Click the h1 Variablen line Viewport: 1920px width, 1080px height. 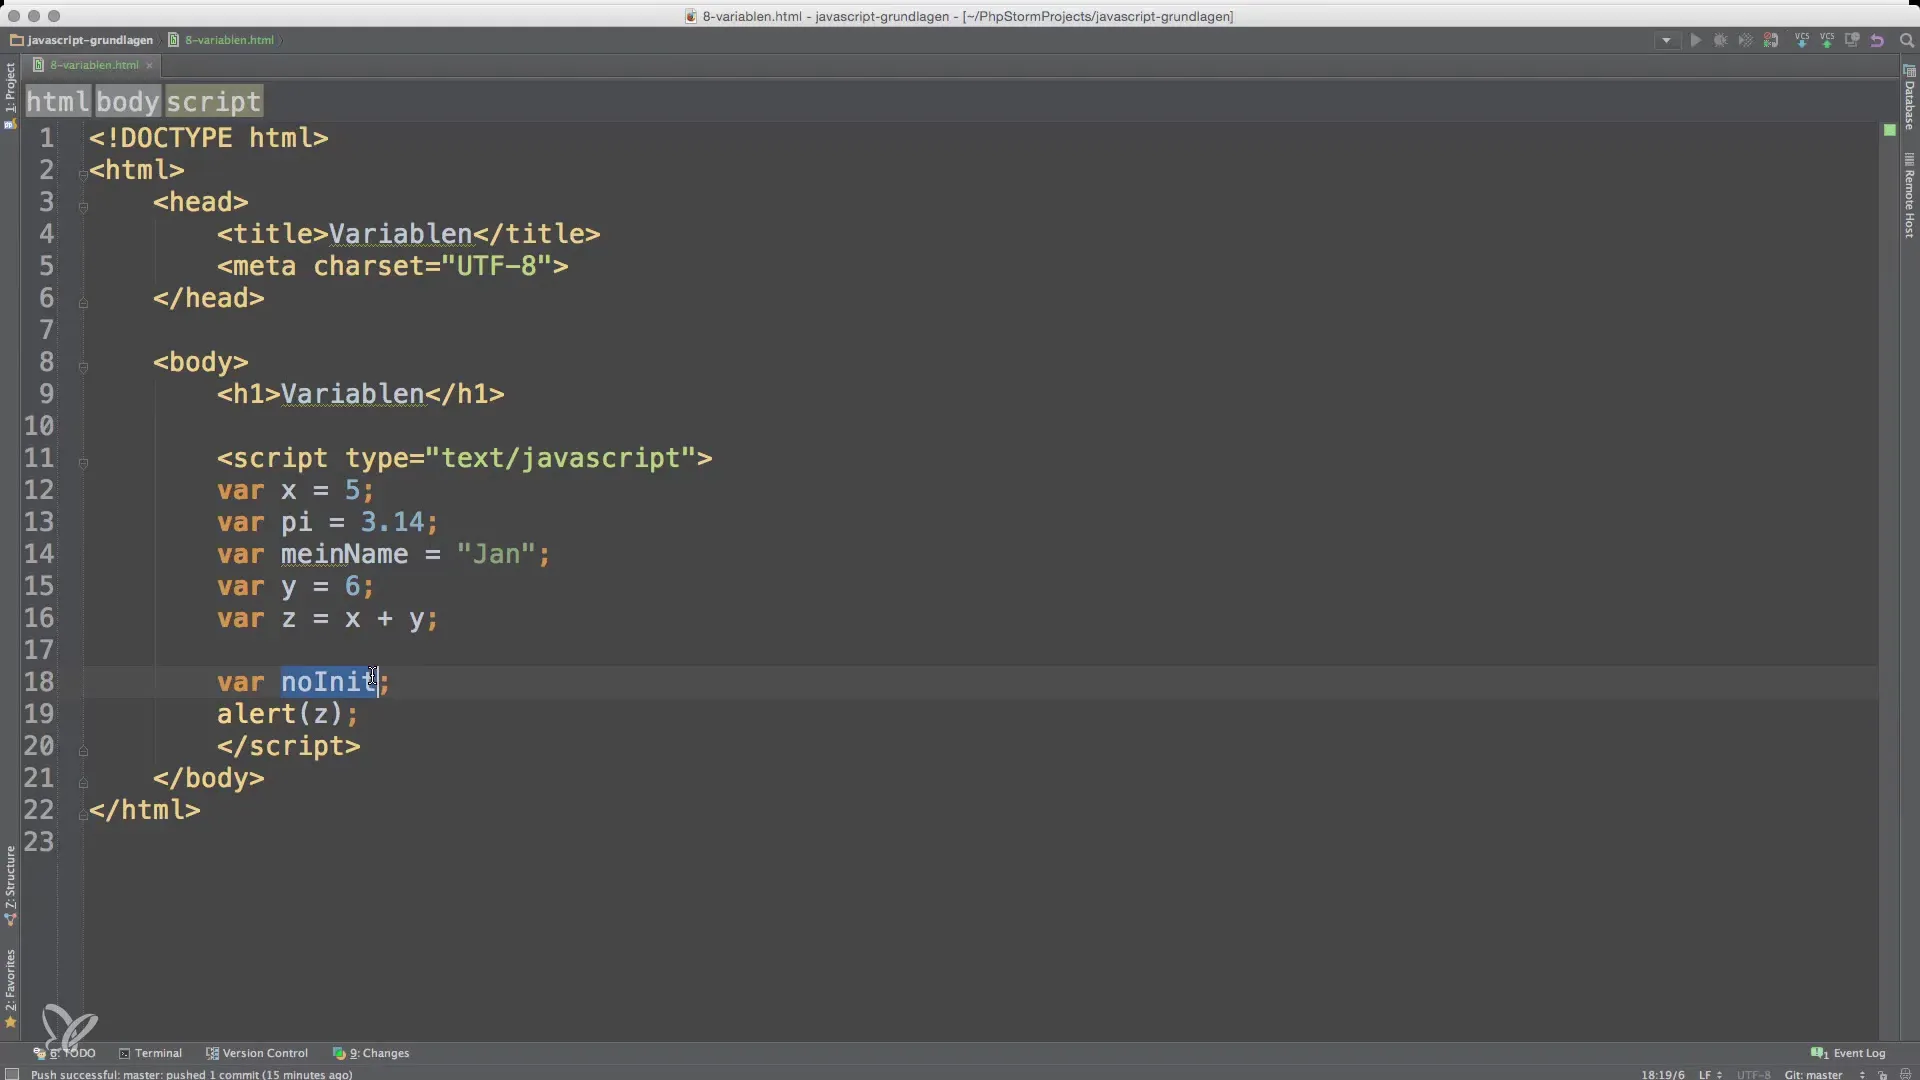(x=360, y=394)
